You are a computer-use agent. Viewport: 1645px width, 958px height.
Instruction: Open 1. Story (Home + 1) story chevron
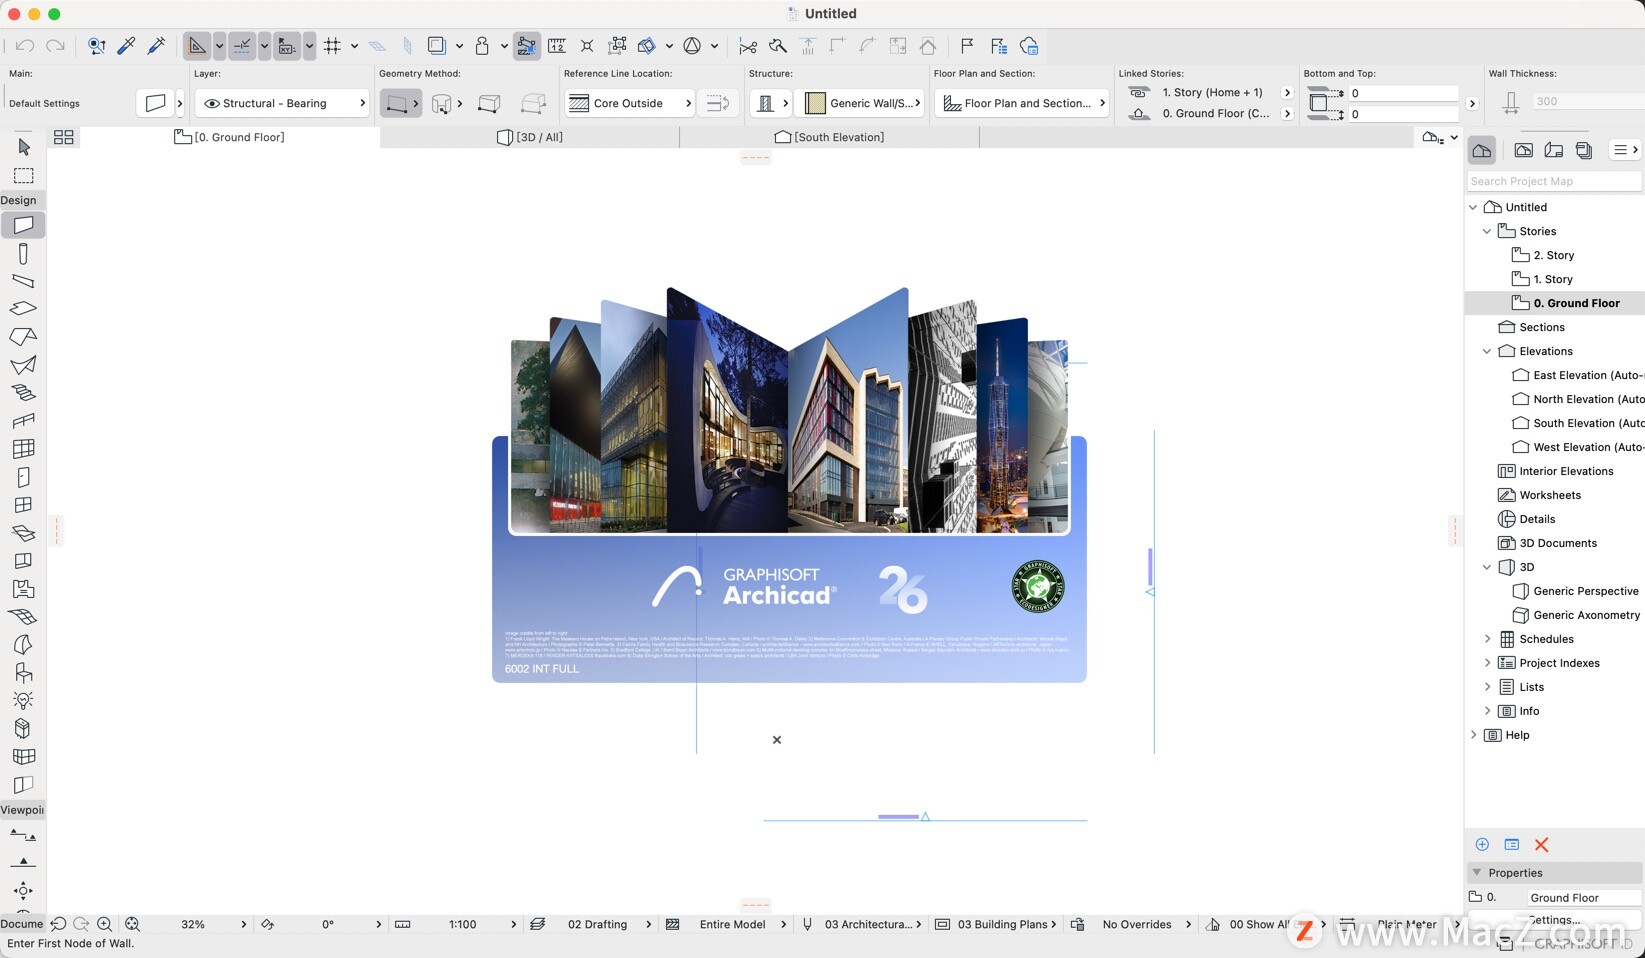tap(1287, 92)
